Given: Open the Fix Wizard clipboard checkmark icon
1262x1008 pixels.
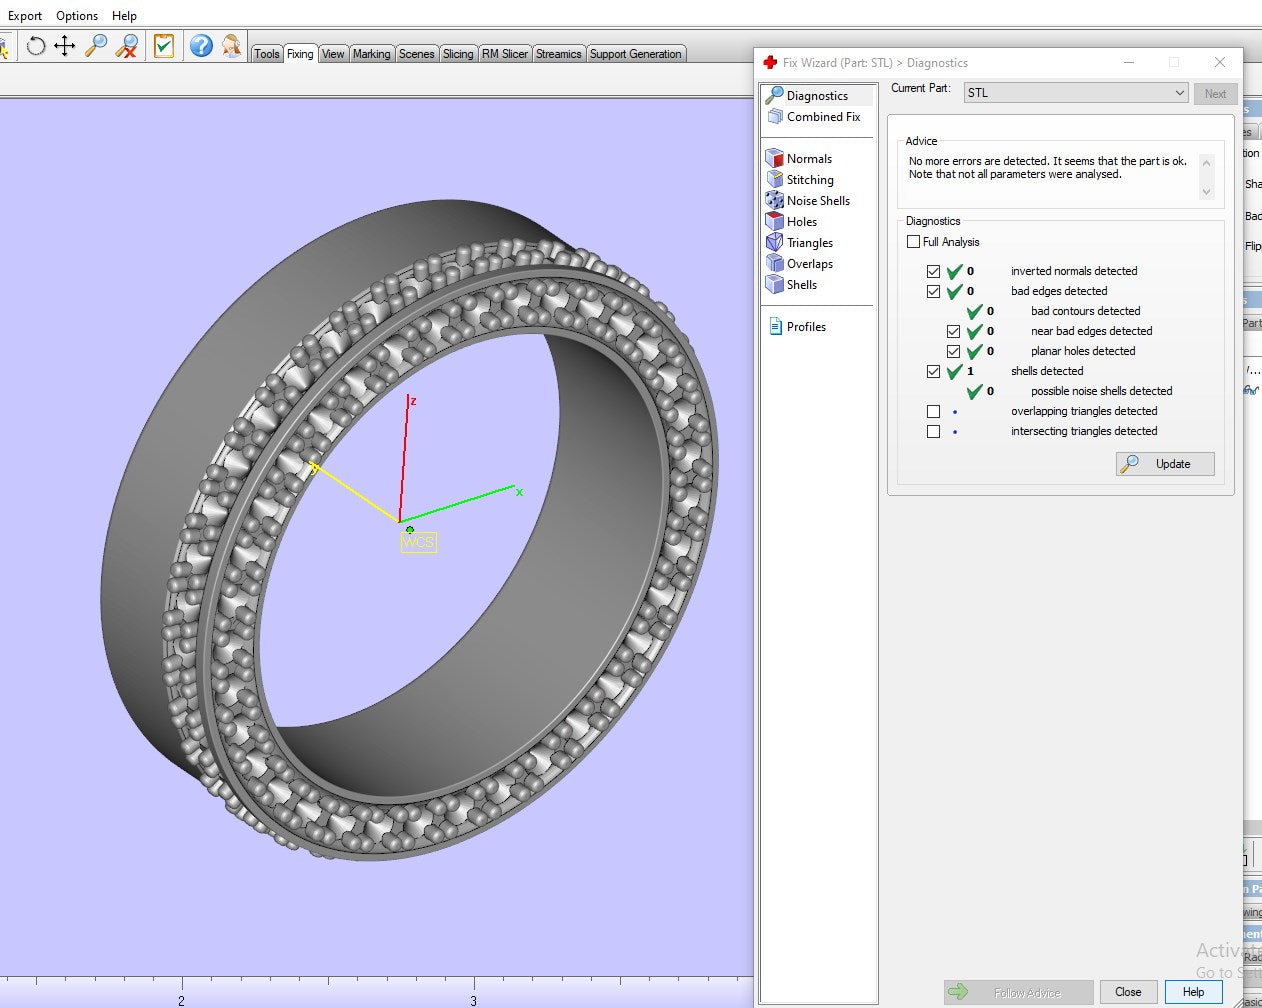Looking at the screenshot, I should click(164, 46).
